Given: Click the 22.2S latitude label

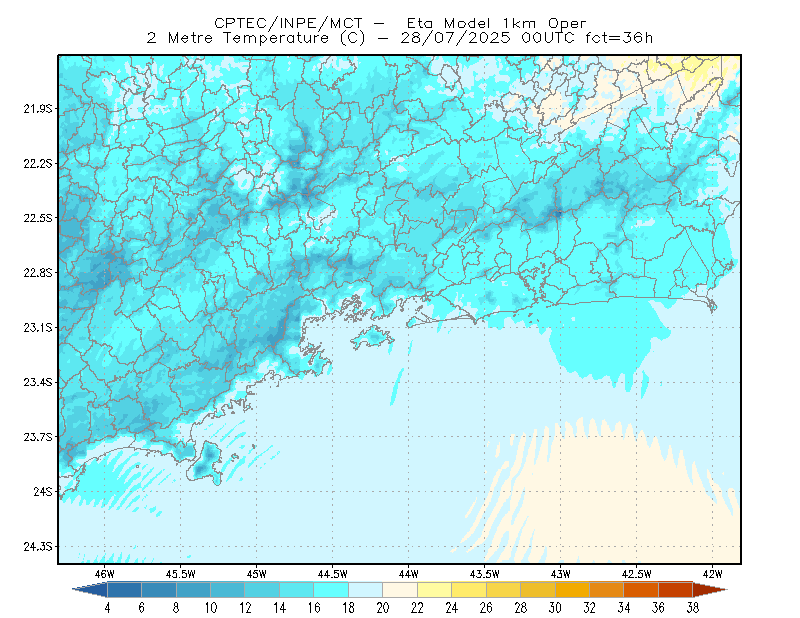Looking at the screenshot, I should [38, 163].
